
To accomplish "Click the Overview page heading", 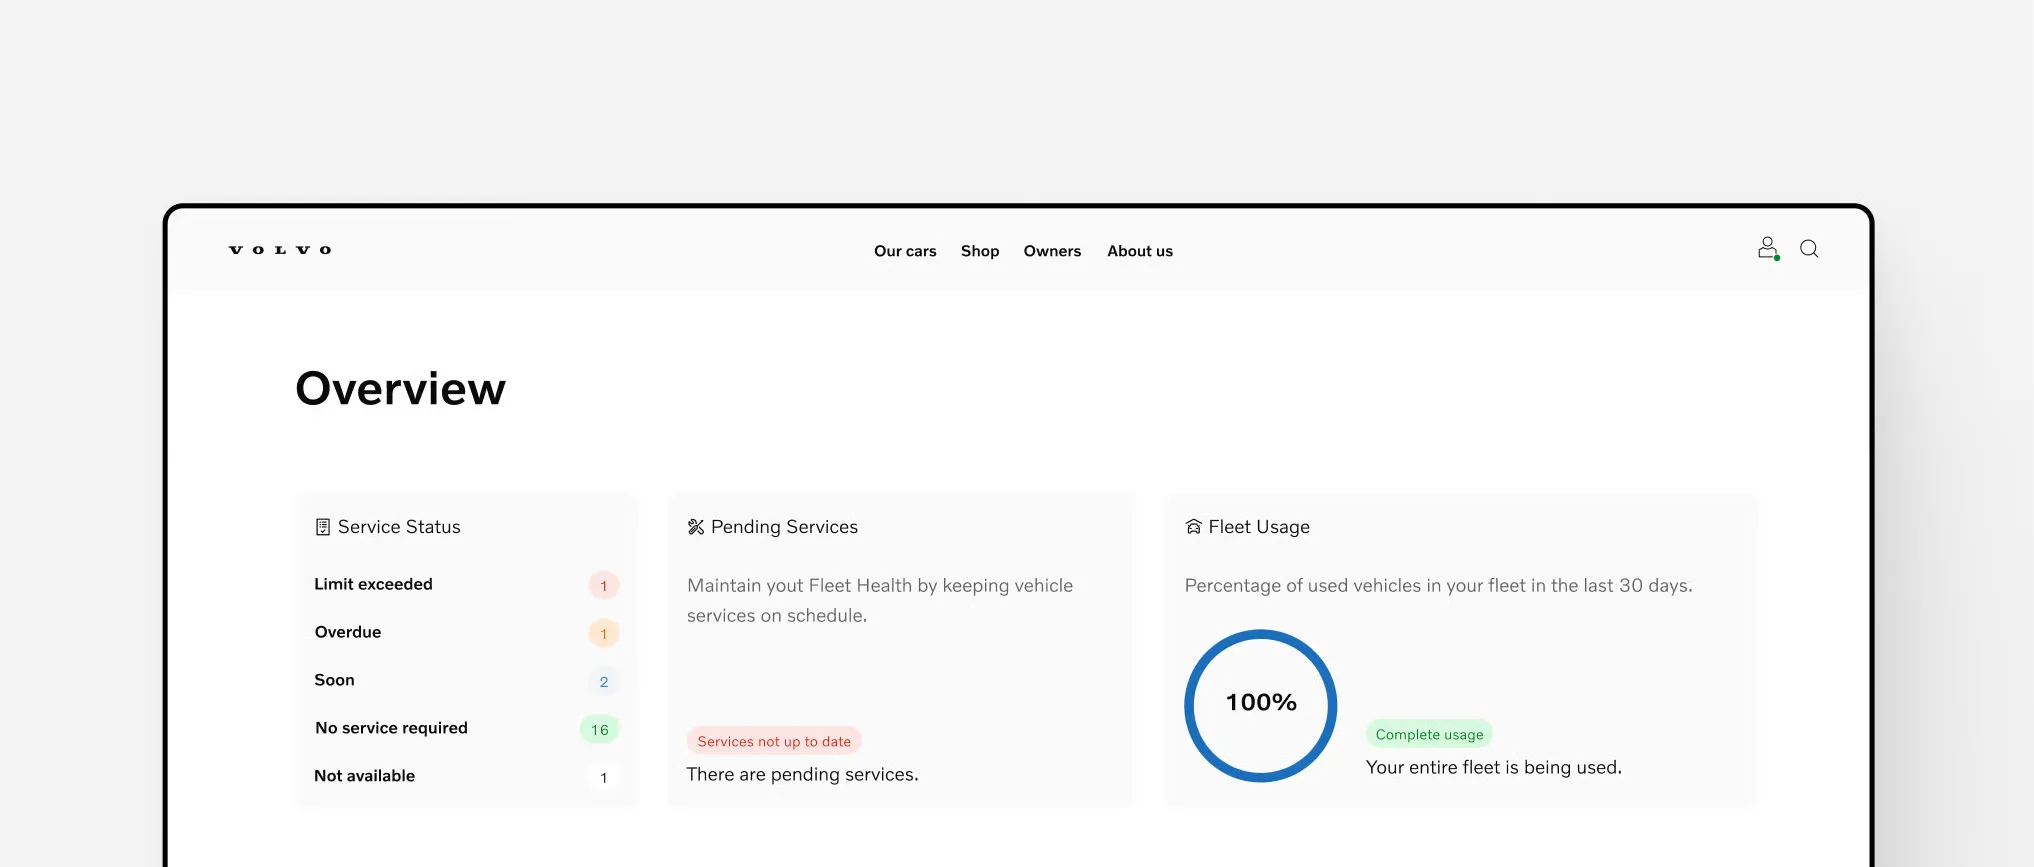I will click(400, 389).
